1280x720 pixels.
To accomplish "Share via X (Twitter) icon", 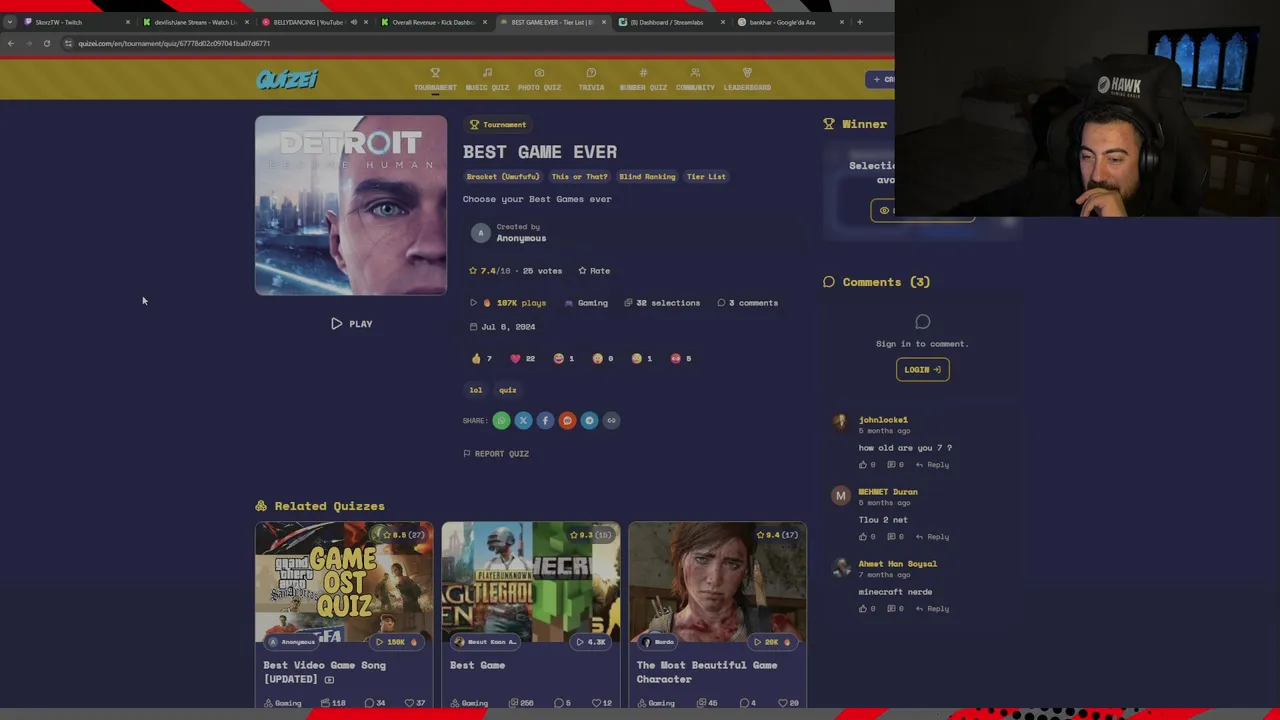I will (523, 421).
